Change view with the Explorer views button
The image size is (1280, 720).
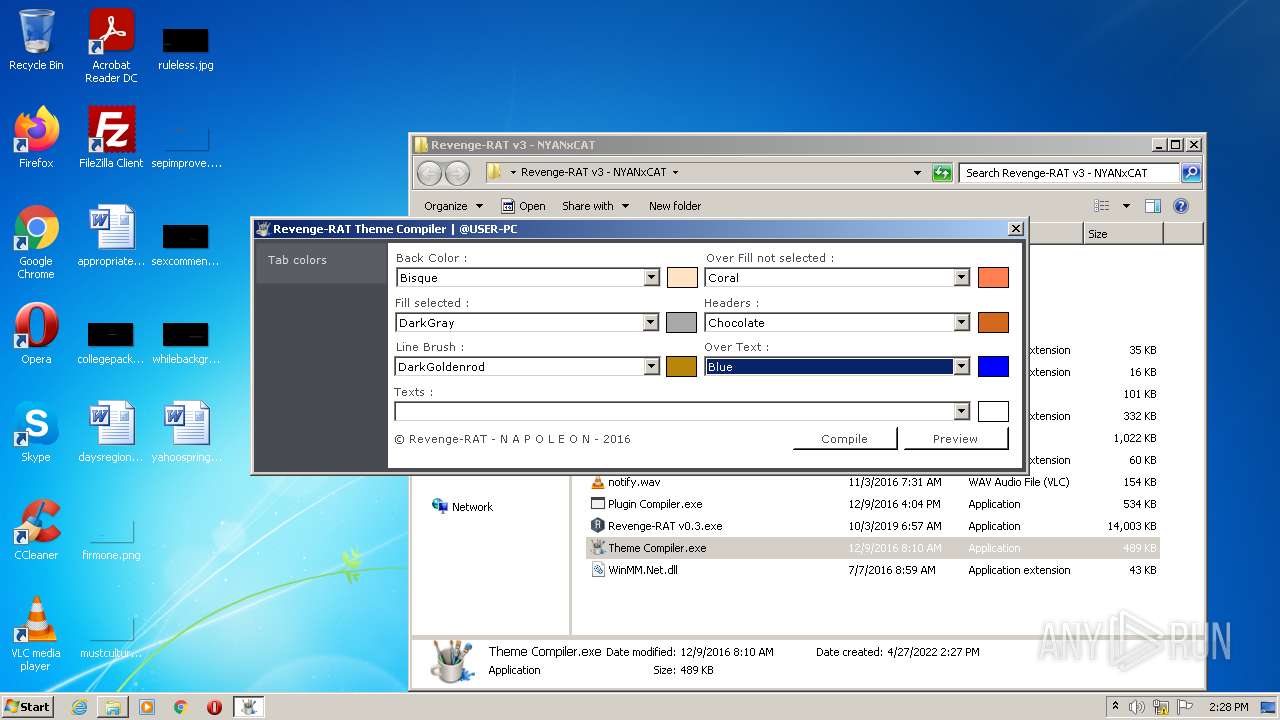point(1102,206)
